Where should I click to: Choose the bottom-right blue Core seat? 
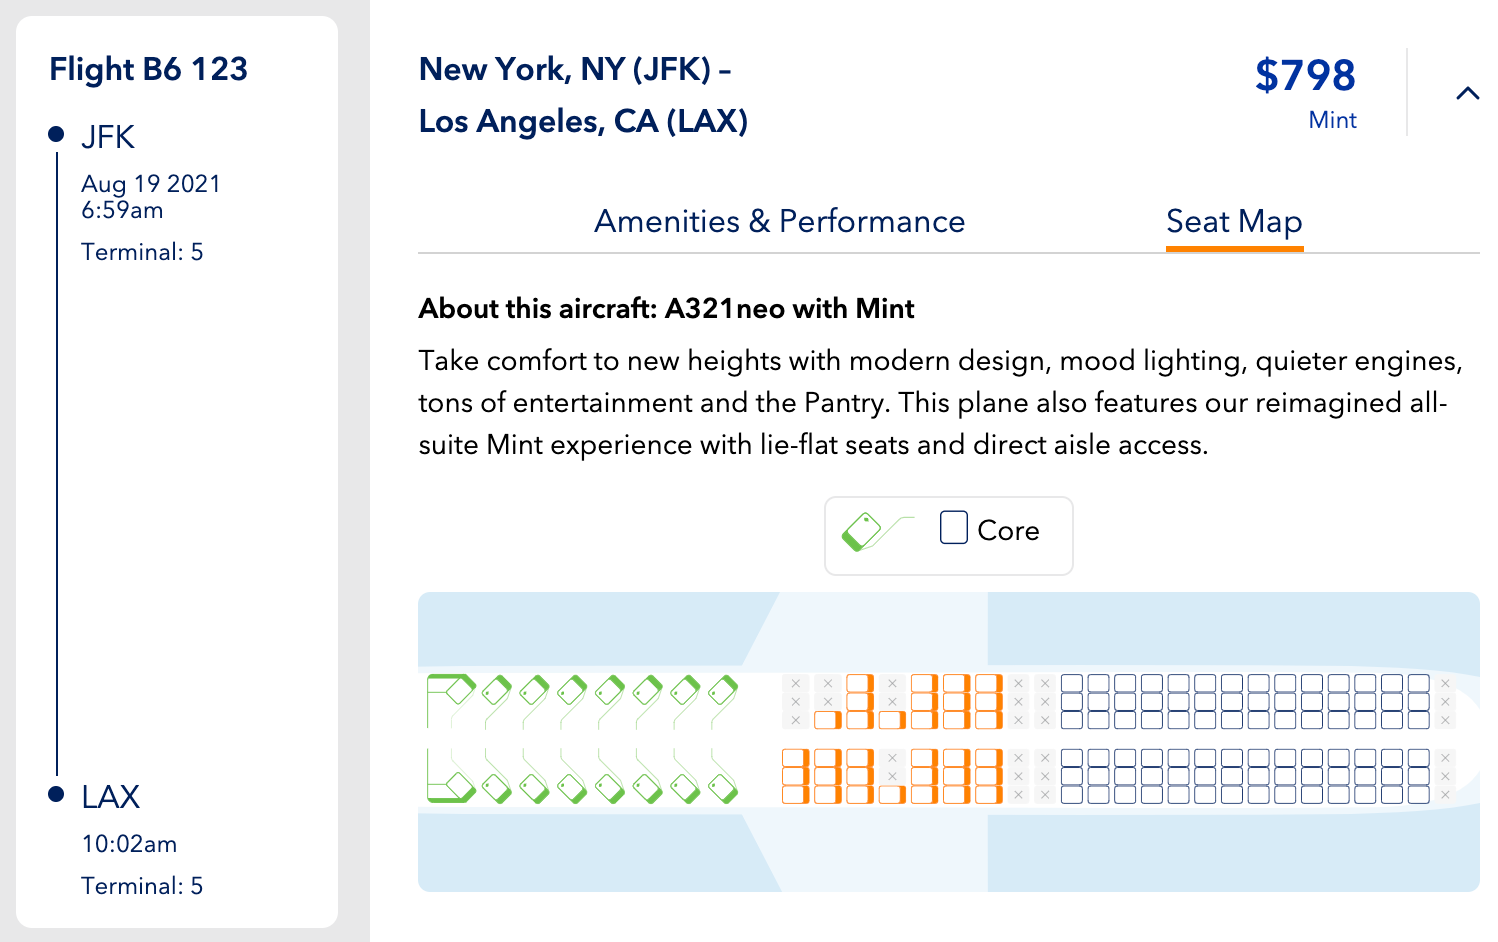point(1418,795)
